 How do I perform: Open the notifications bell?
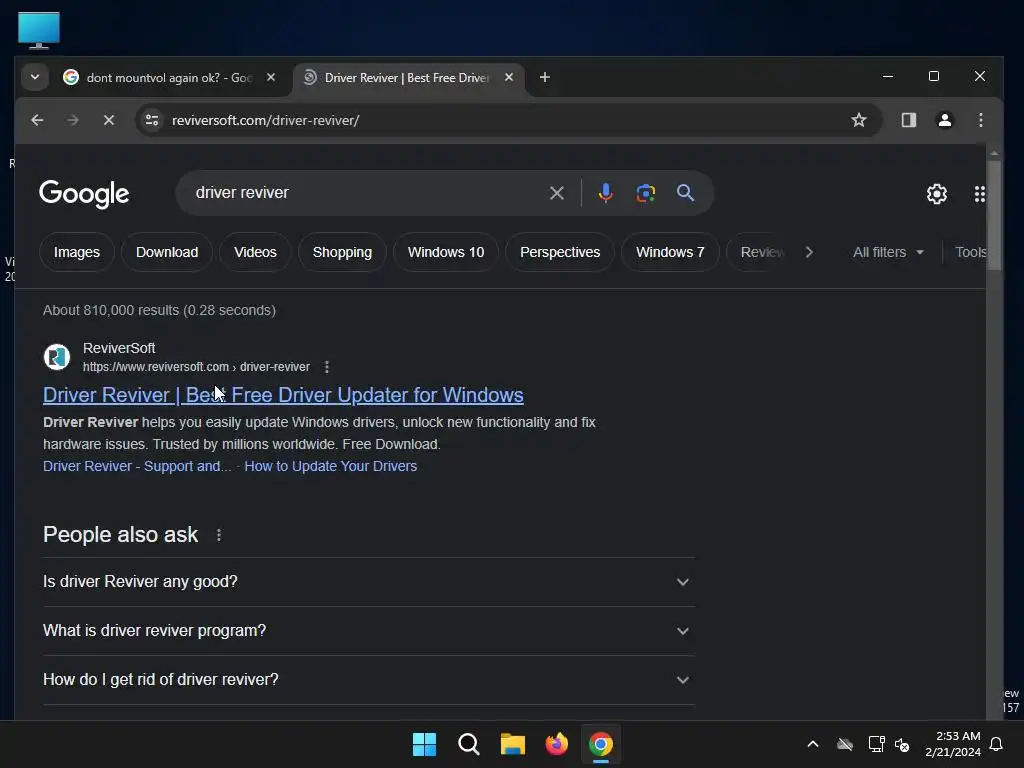tap(996, 744)
